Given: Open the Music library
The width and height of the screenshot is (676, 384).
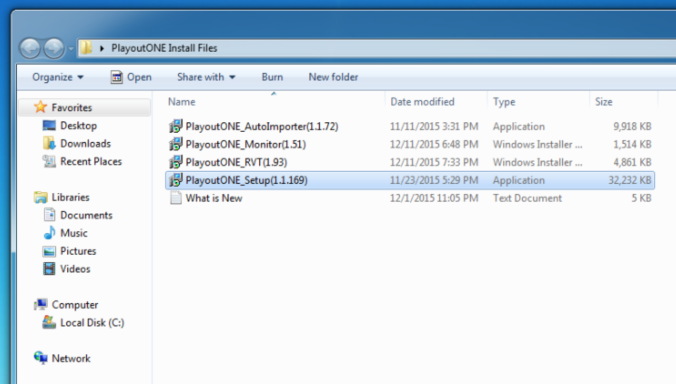Looking at the screenshot, I should pyautogui.click(x=74, y=233).
